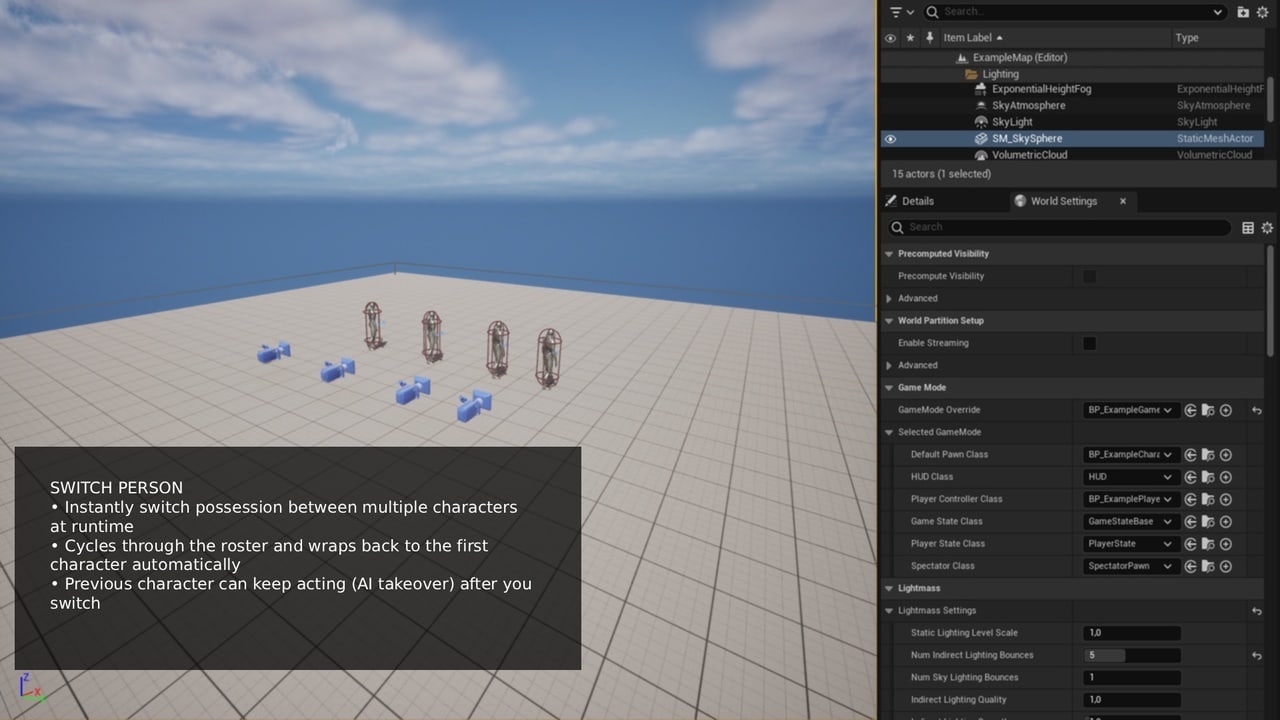This screenshot has width=1280, height=720.
Task: Focus the World Settings search field
Action: tap(1059, 228)
